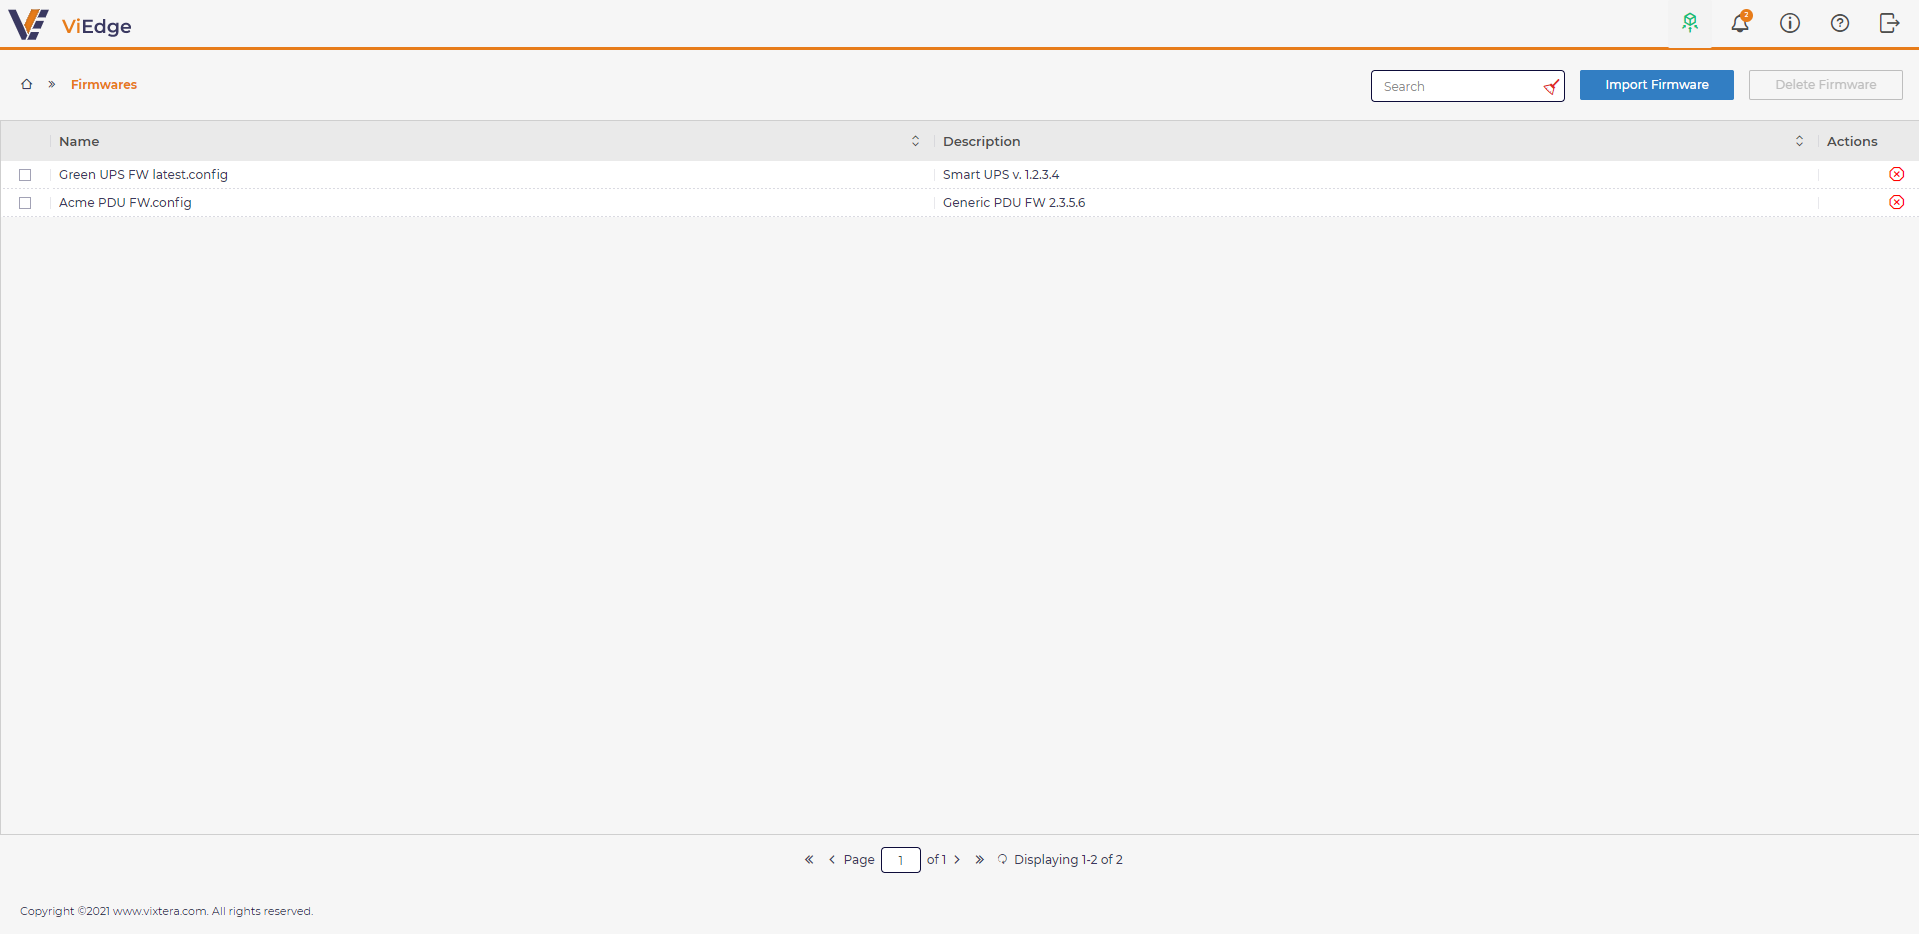Click the ViEdge title text
Viewport: 1919px width, 934px height.
pyautogui.click(x=97, y=26)
